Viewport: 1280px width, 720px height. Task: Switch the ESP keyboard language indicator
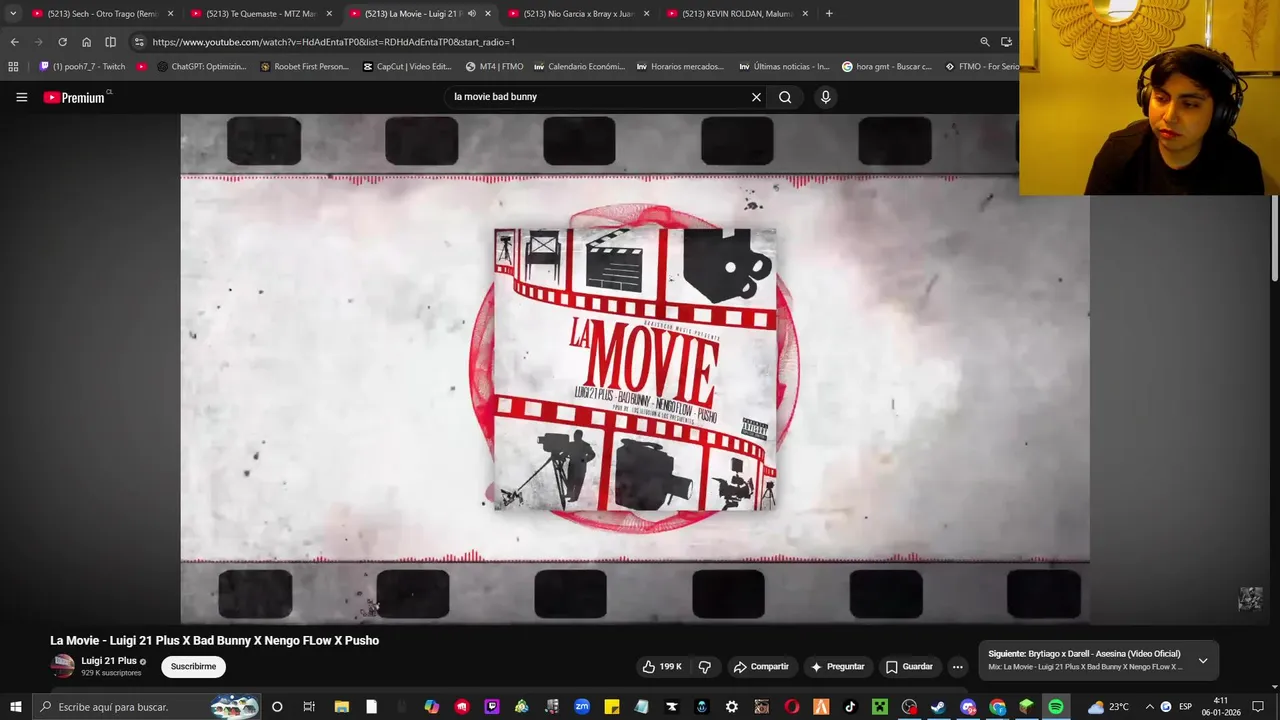coord(1185,707)
